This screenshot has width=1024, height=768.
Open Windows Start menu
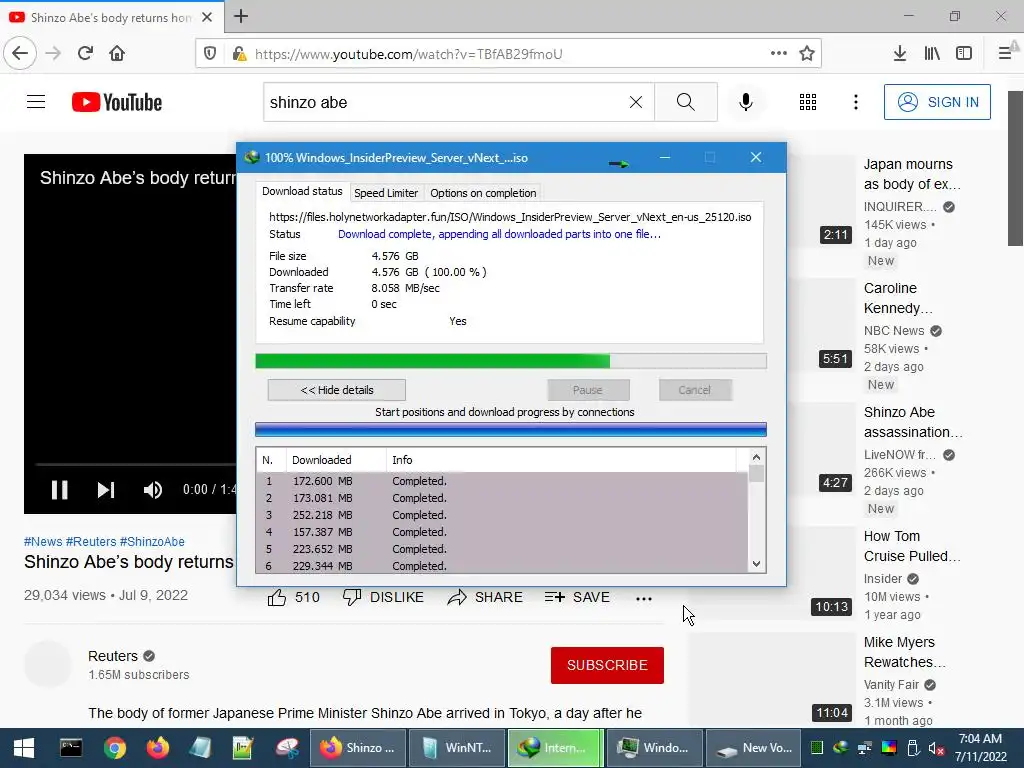[24, 748]
